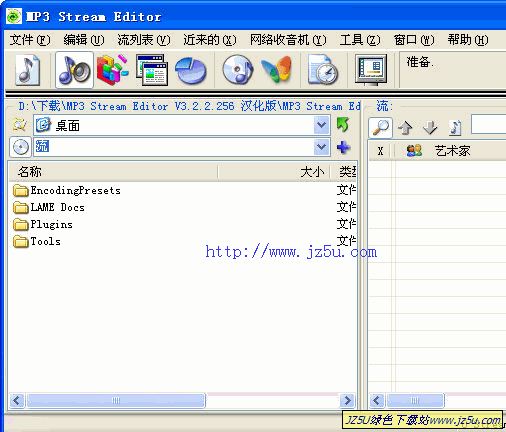The width and height of the screenshot is (506, 432).
Task: Expand the 流 filter dropdown arrow
Action: click(321, 147)
